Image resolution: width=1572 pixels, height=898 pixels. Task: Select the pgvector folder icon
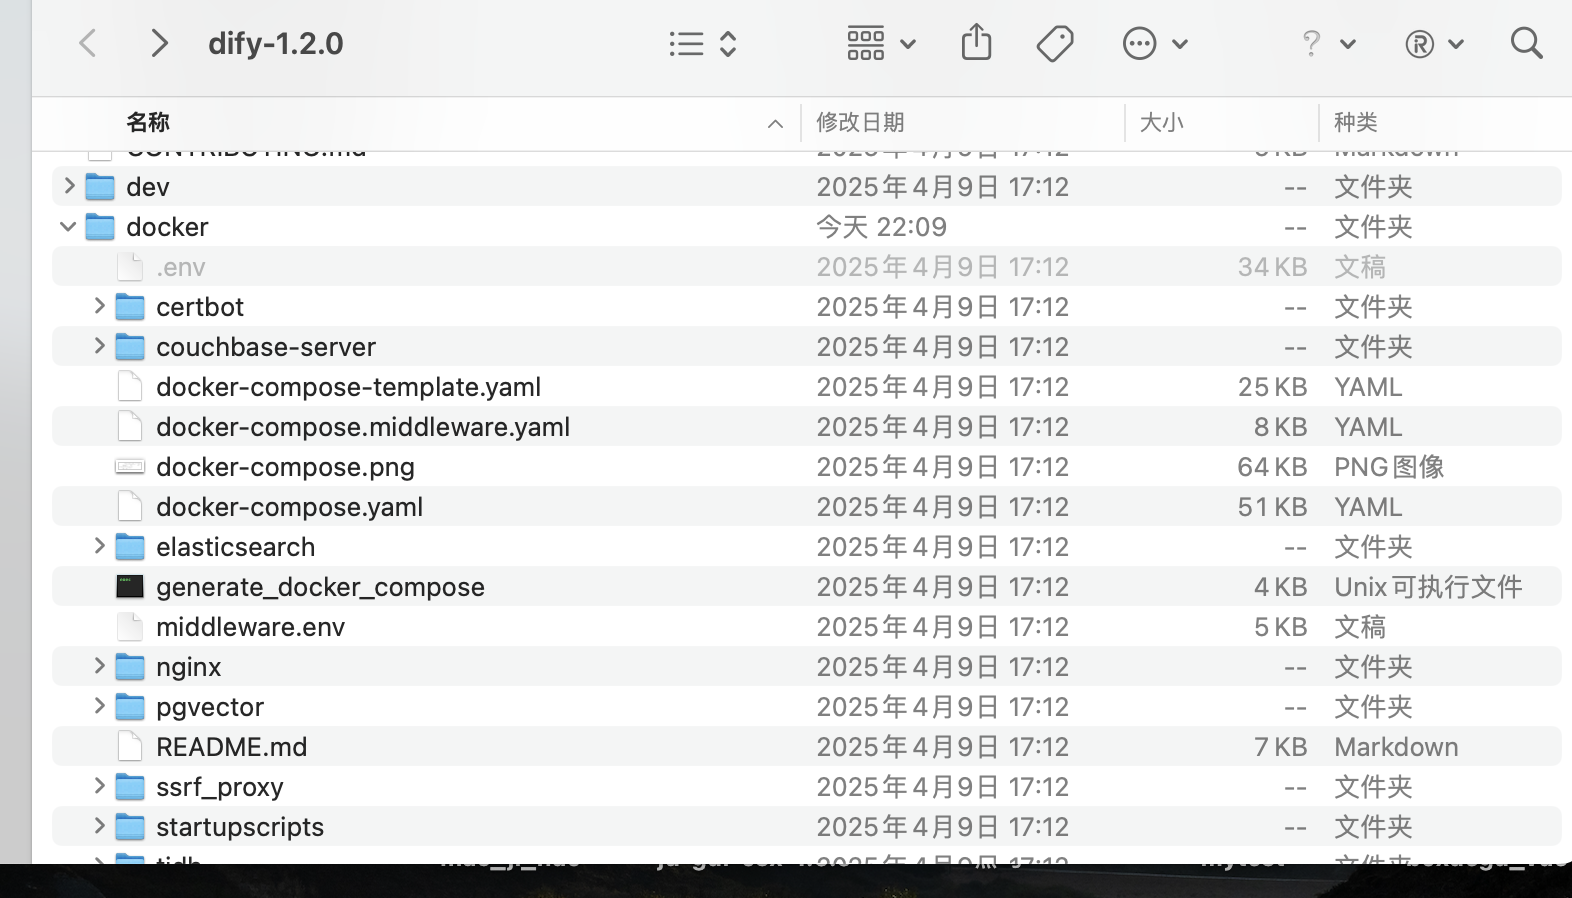(130, 707)
